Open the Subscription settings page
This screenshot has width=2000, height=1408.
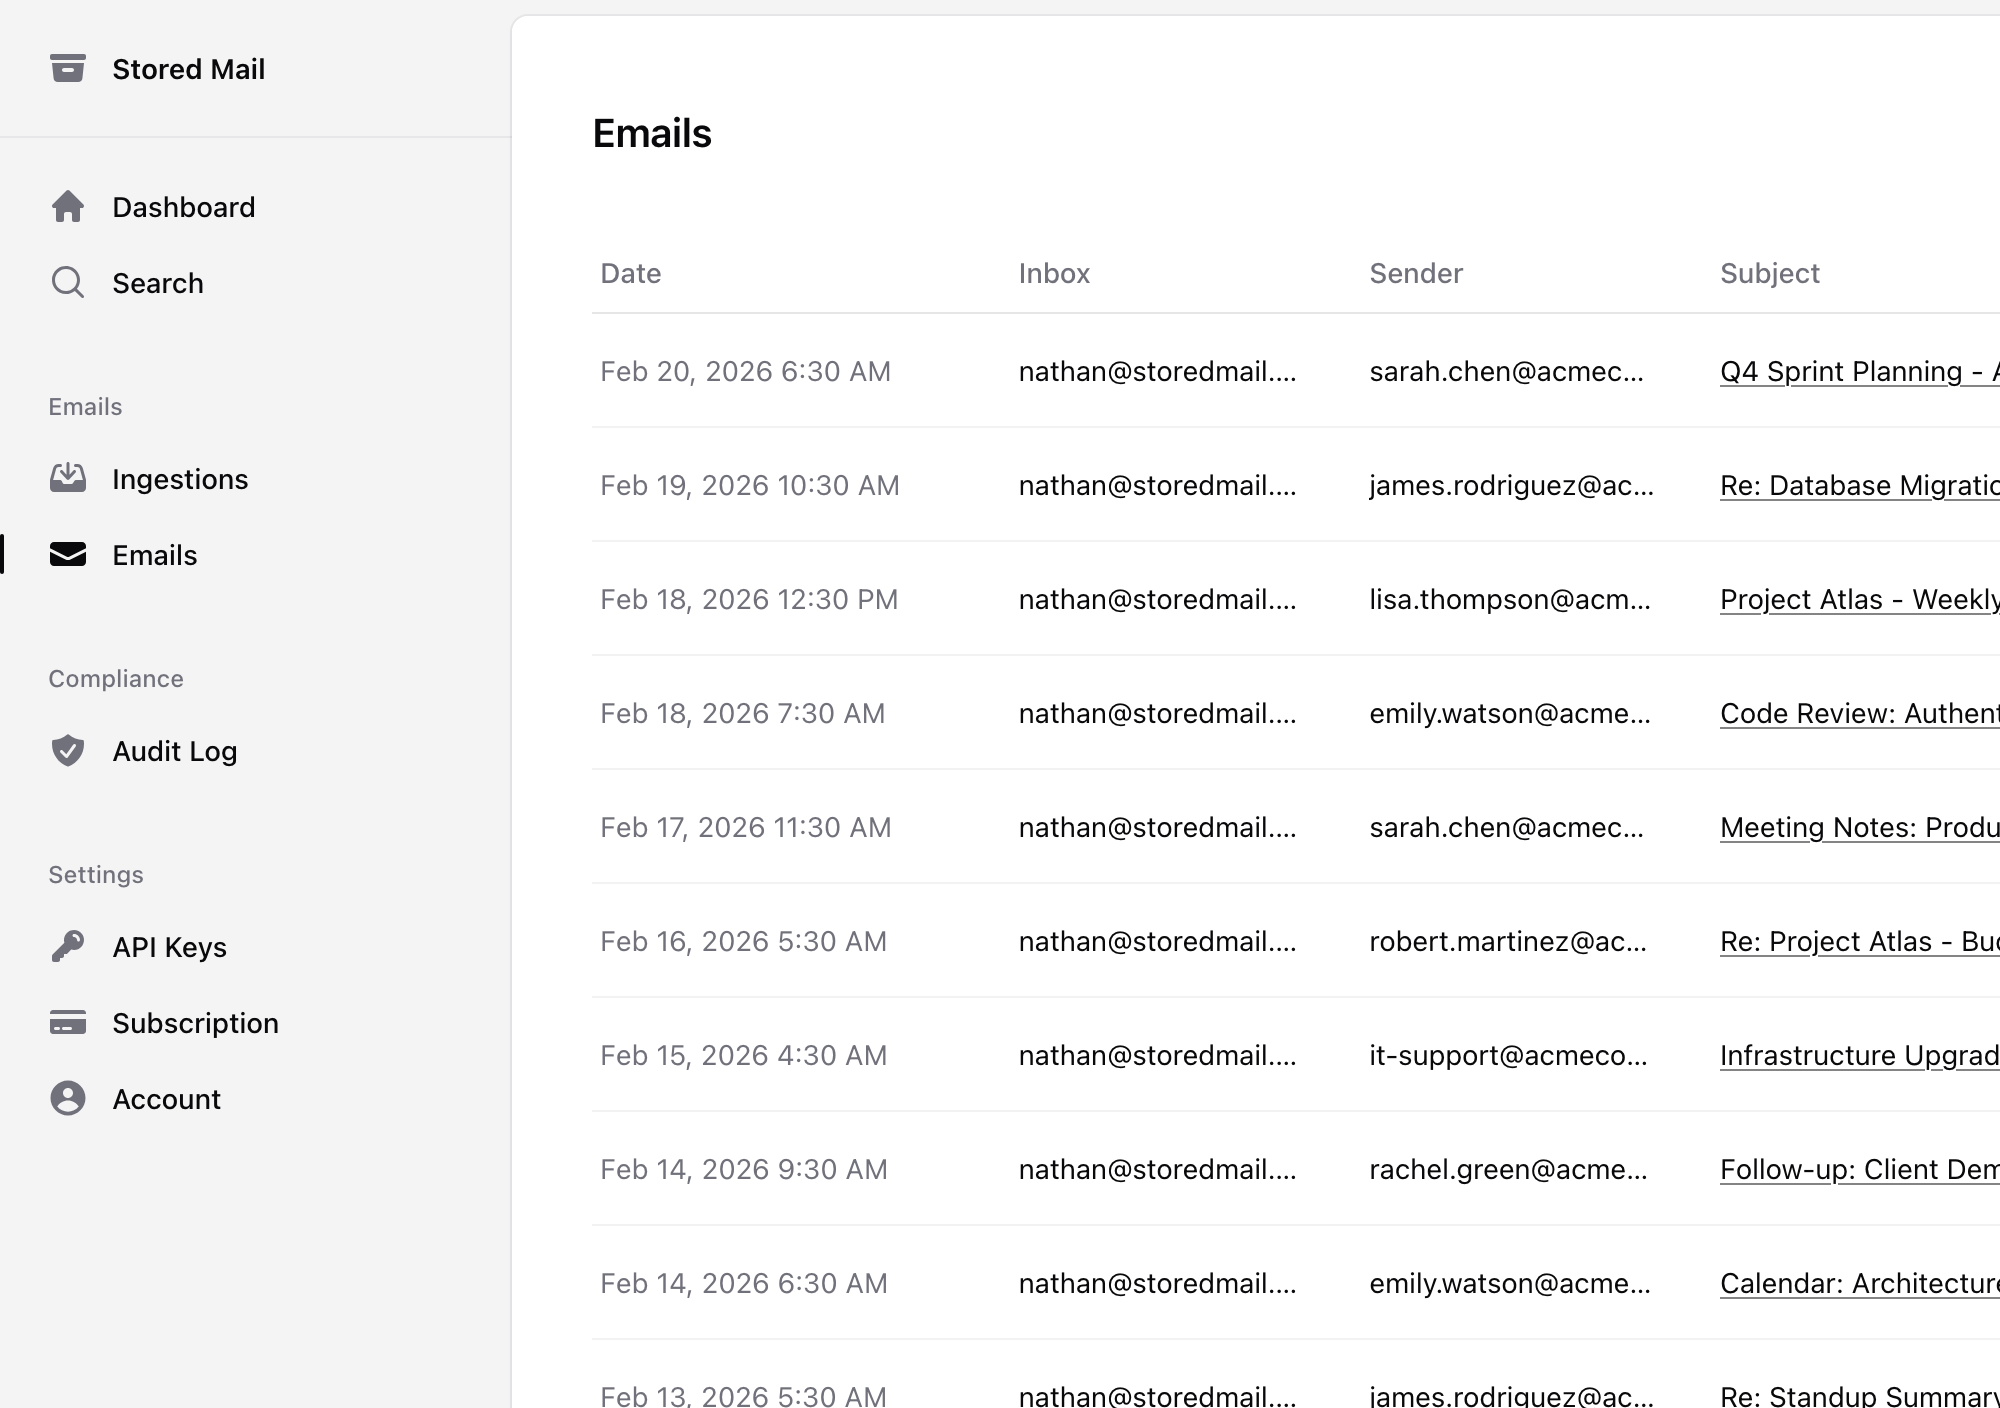pyautogui.click(x=195, y=1023)
